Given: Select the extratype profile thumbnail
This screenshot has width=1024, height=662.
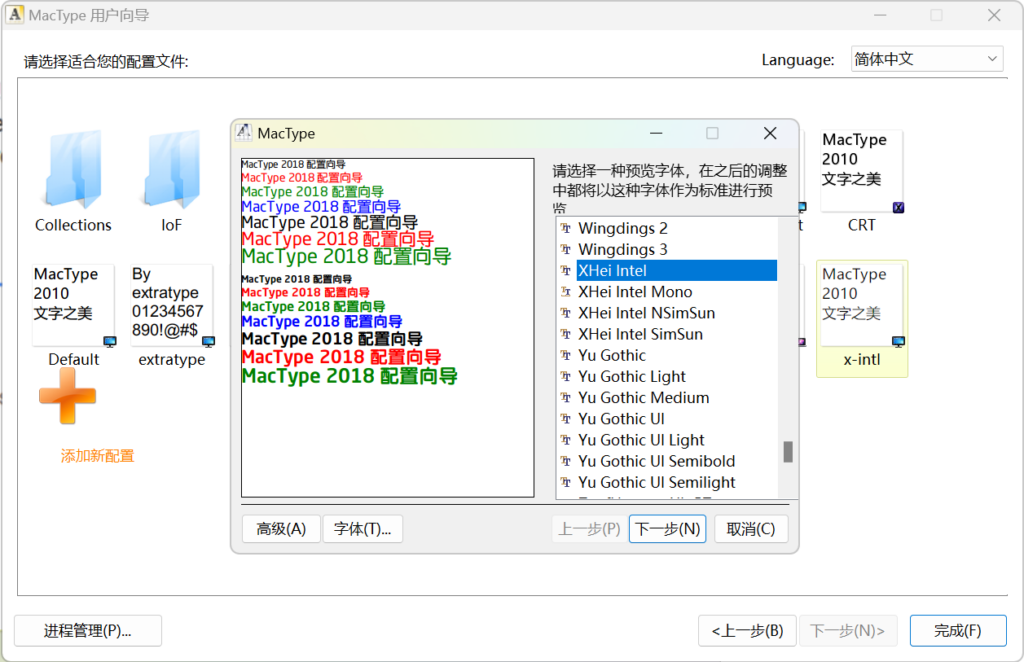Looking at the screenshot, I should [172, 305].
